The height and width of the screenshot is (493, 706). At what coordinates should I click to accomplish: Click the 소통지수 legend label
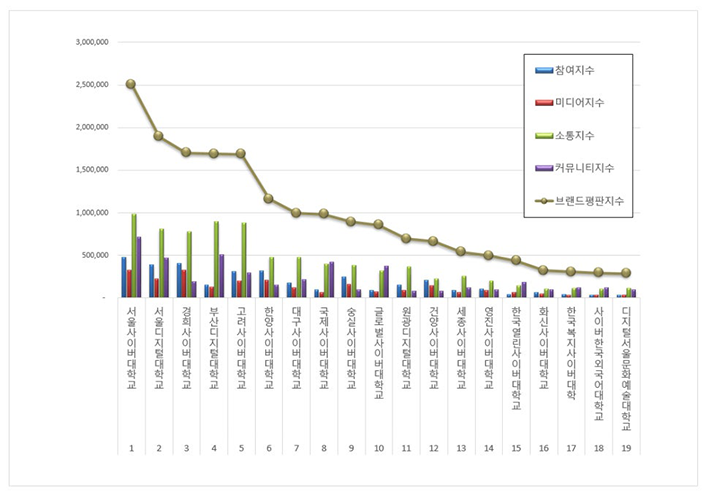point(574,136)
